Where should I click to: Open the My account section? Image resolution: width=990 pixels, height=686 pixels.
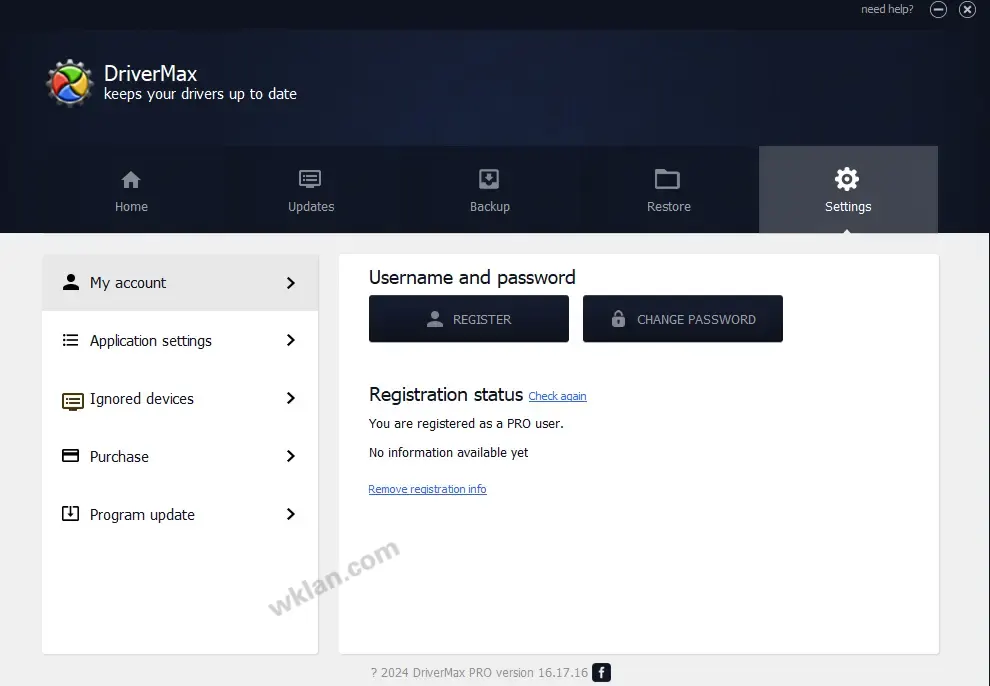(180, 283)
